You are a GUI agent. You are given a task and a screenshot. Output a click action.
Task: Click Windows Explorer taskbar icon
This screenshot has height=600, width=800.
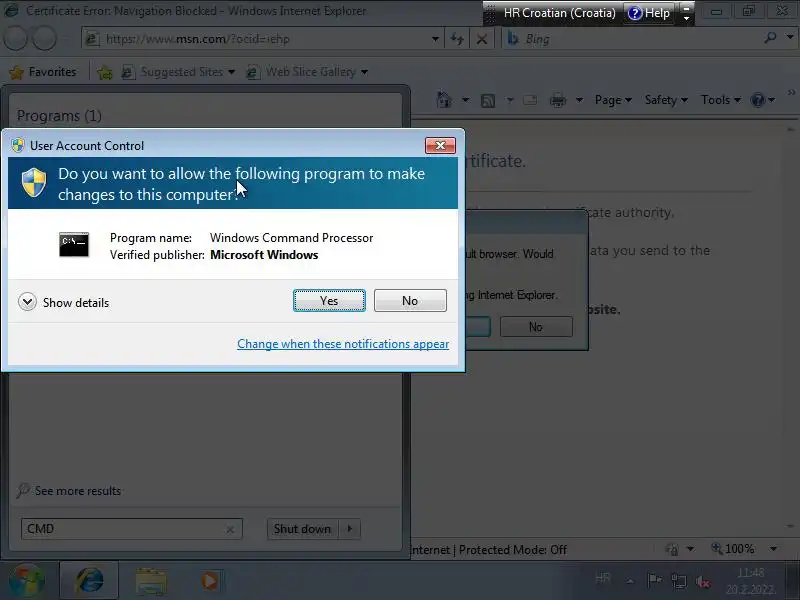click(151, 582)
